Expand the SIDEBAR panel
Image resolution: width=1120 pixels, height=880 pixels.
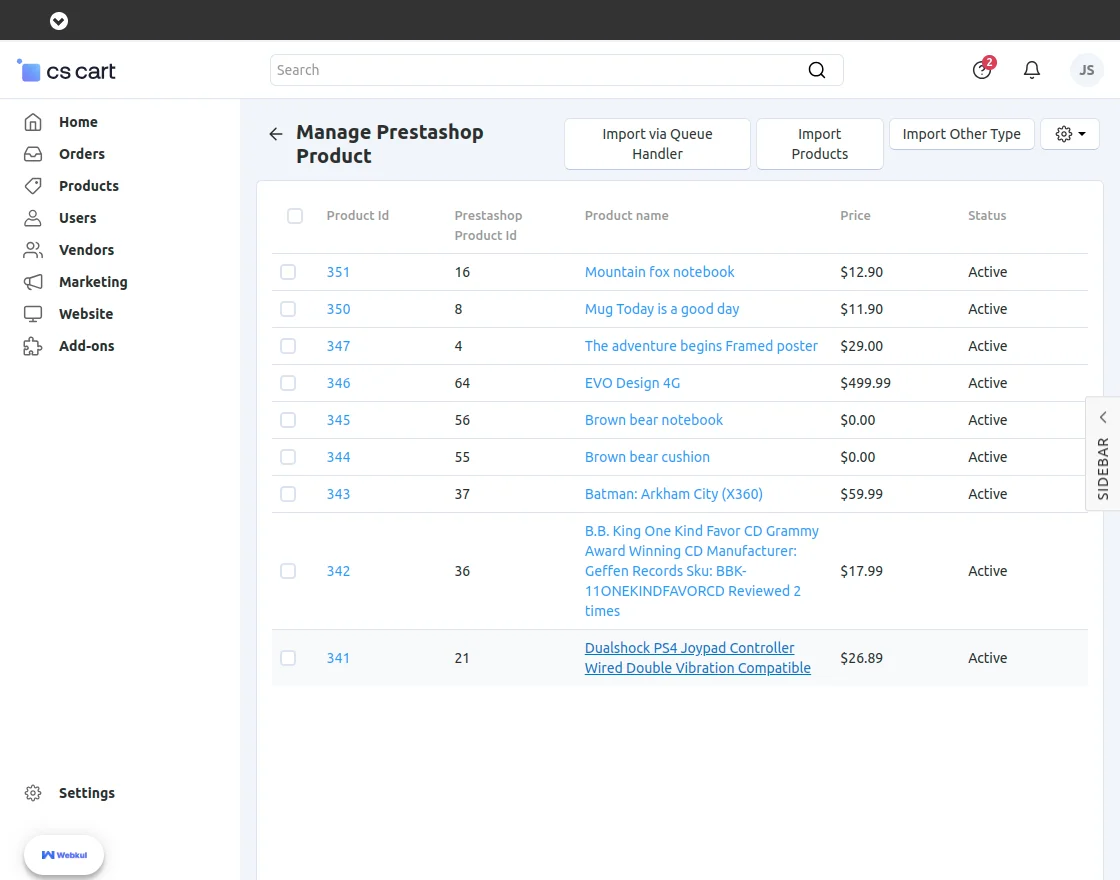[1102, 454]
